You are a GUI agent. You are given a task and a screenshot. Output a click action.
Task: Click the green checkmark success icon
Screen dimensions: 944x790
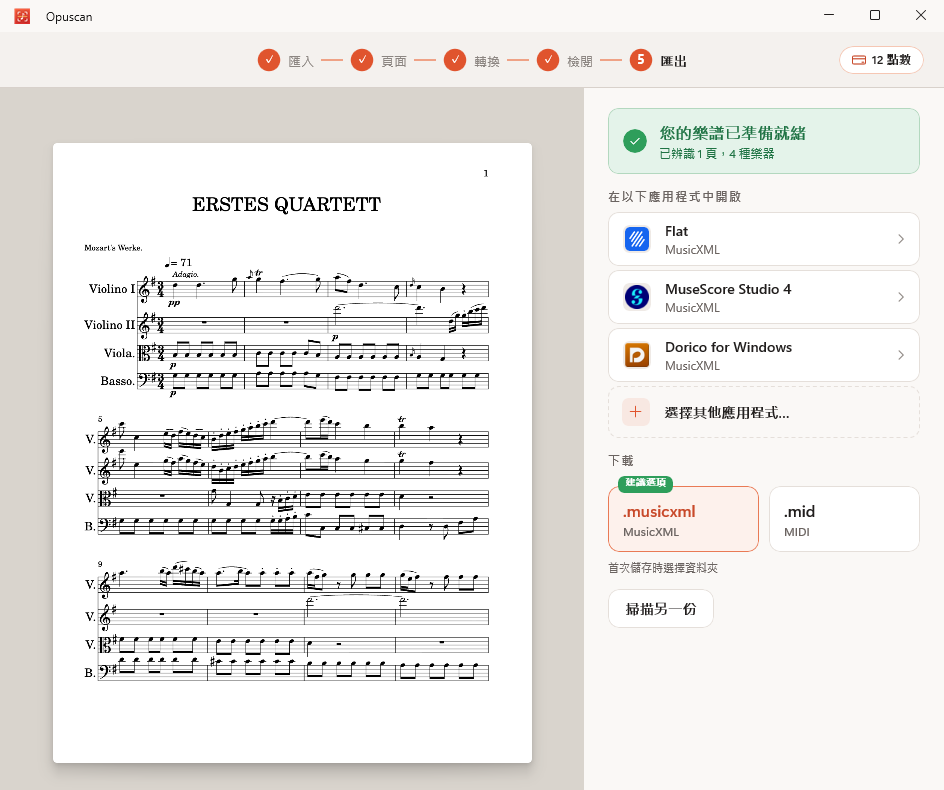tap(635, 141)
